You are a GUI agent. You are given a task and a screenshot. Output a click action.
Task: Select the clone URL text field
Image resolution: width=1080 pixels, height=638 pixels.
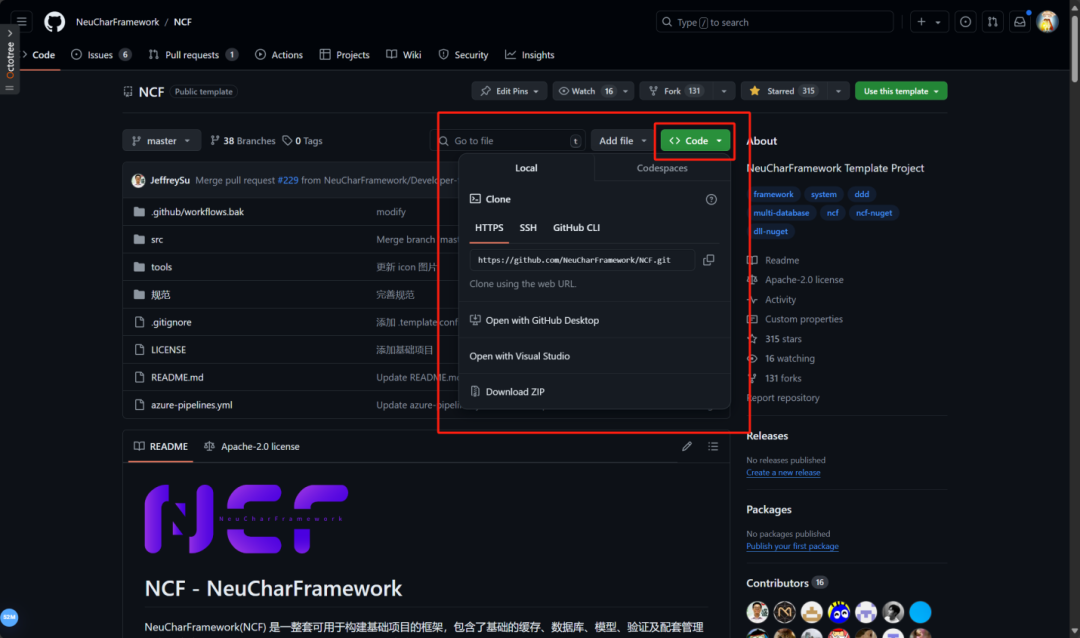582,260
